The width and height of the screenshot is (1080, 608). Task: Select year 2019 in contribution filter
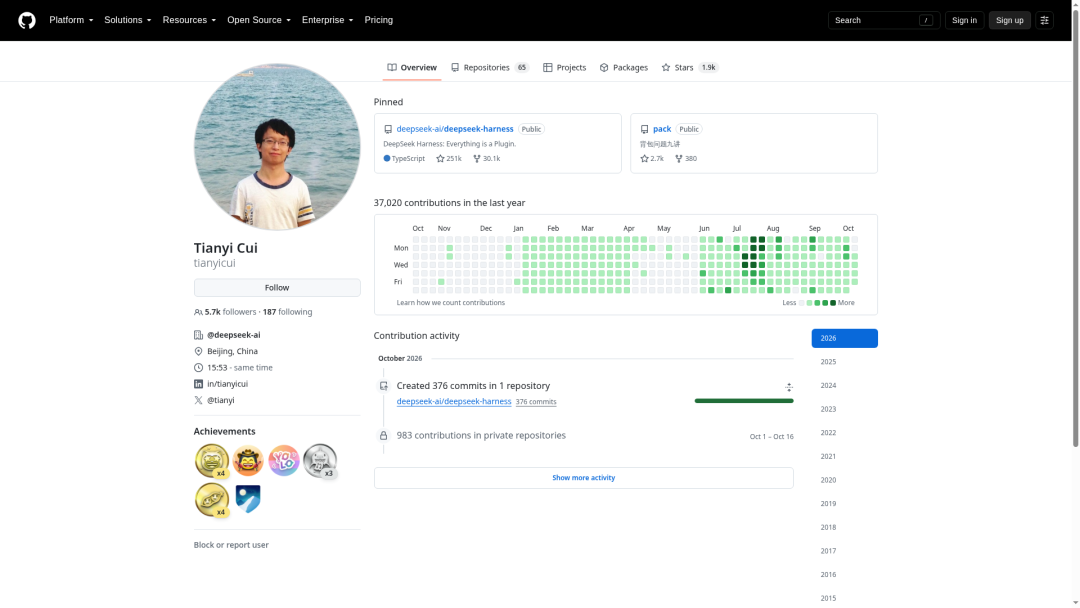[x=844, y=503]
